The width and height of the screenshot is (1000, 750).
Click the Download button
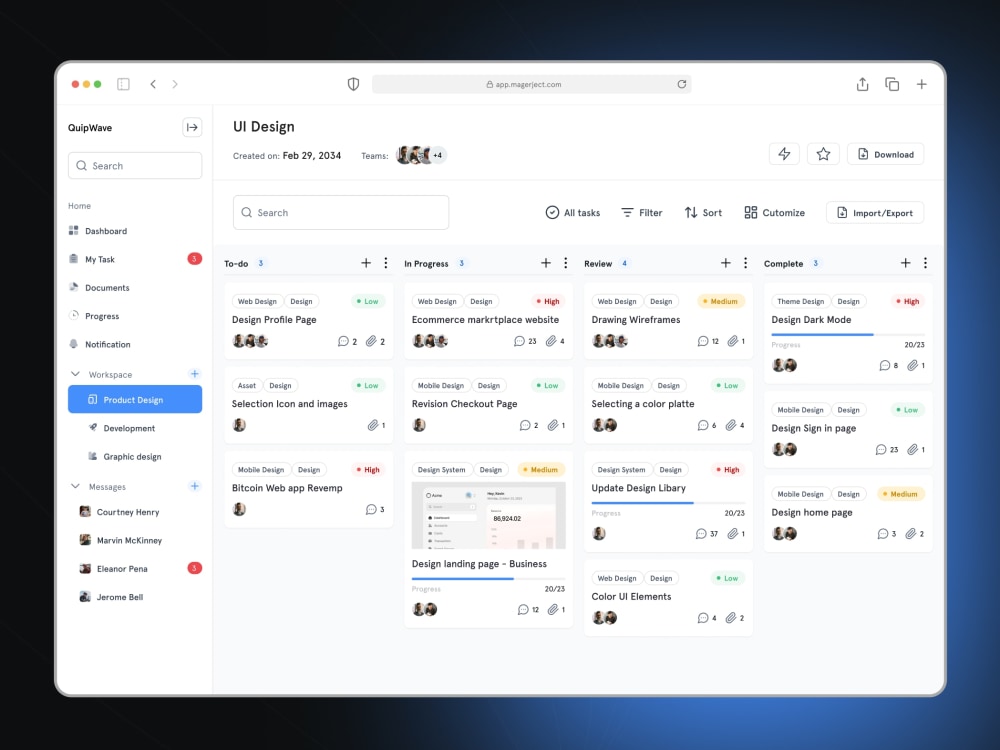pyautogui.click(x=885, y=154)
